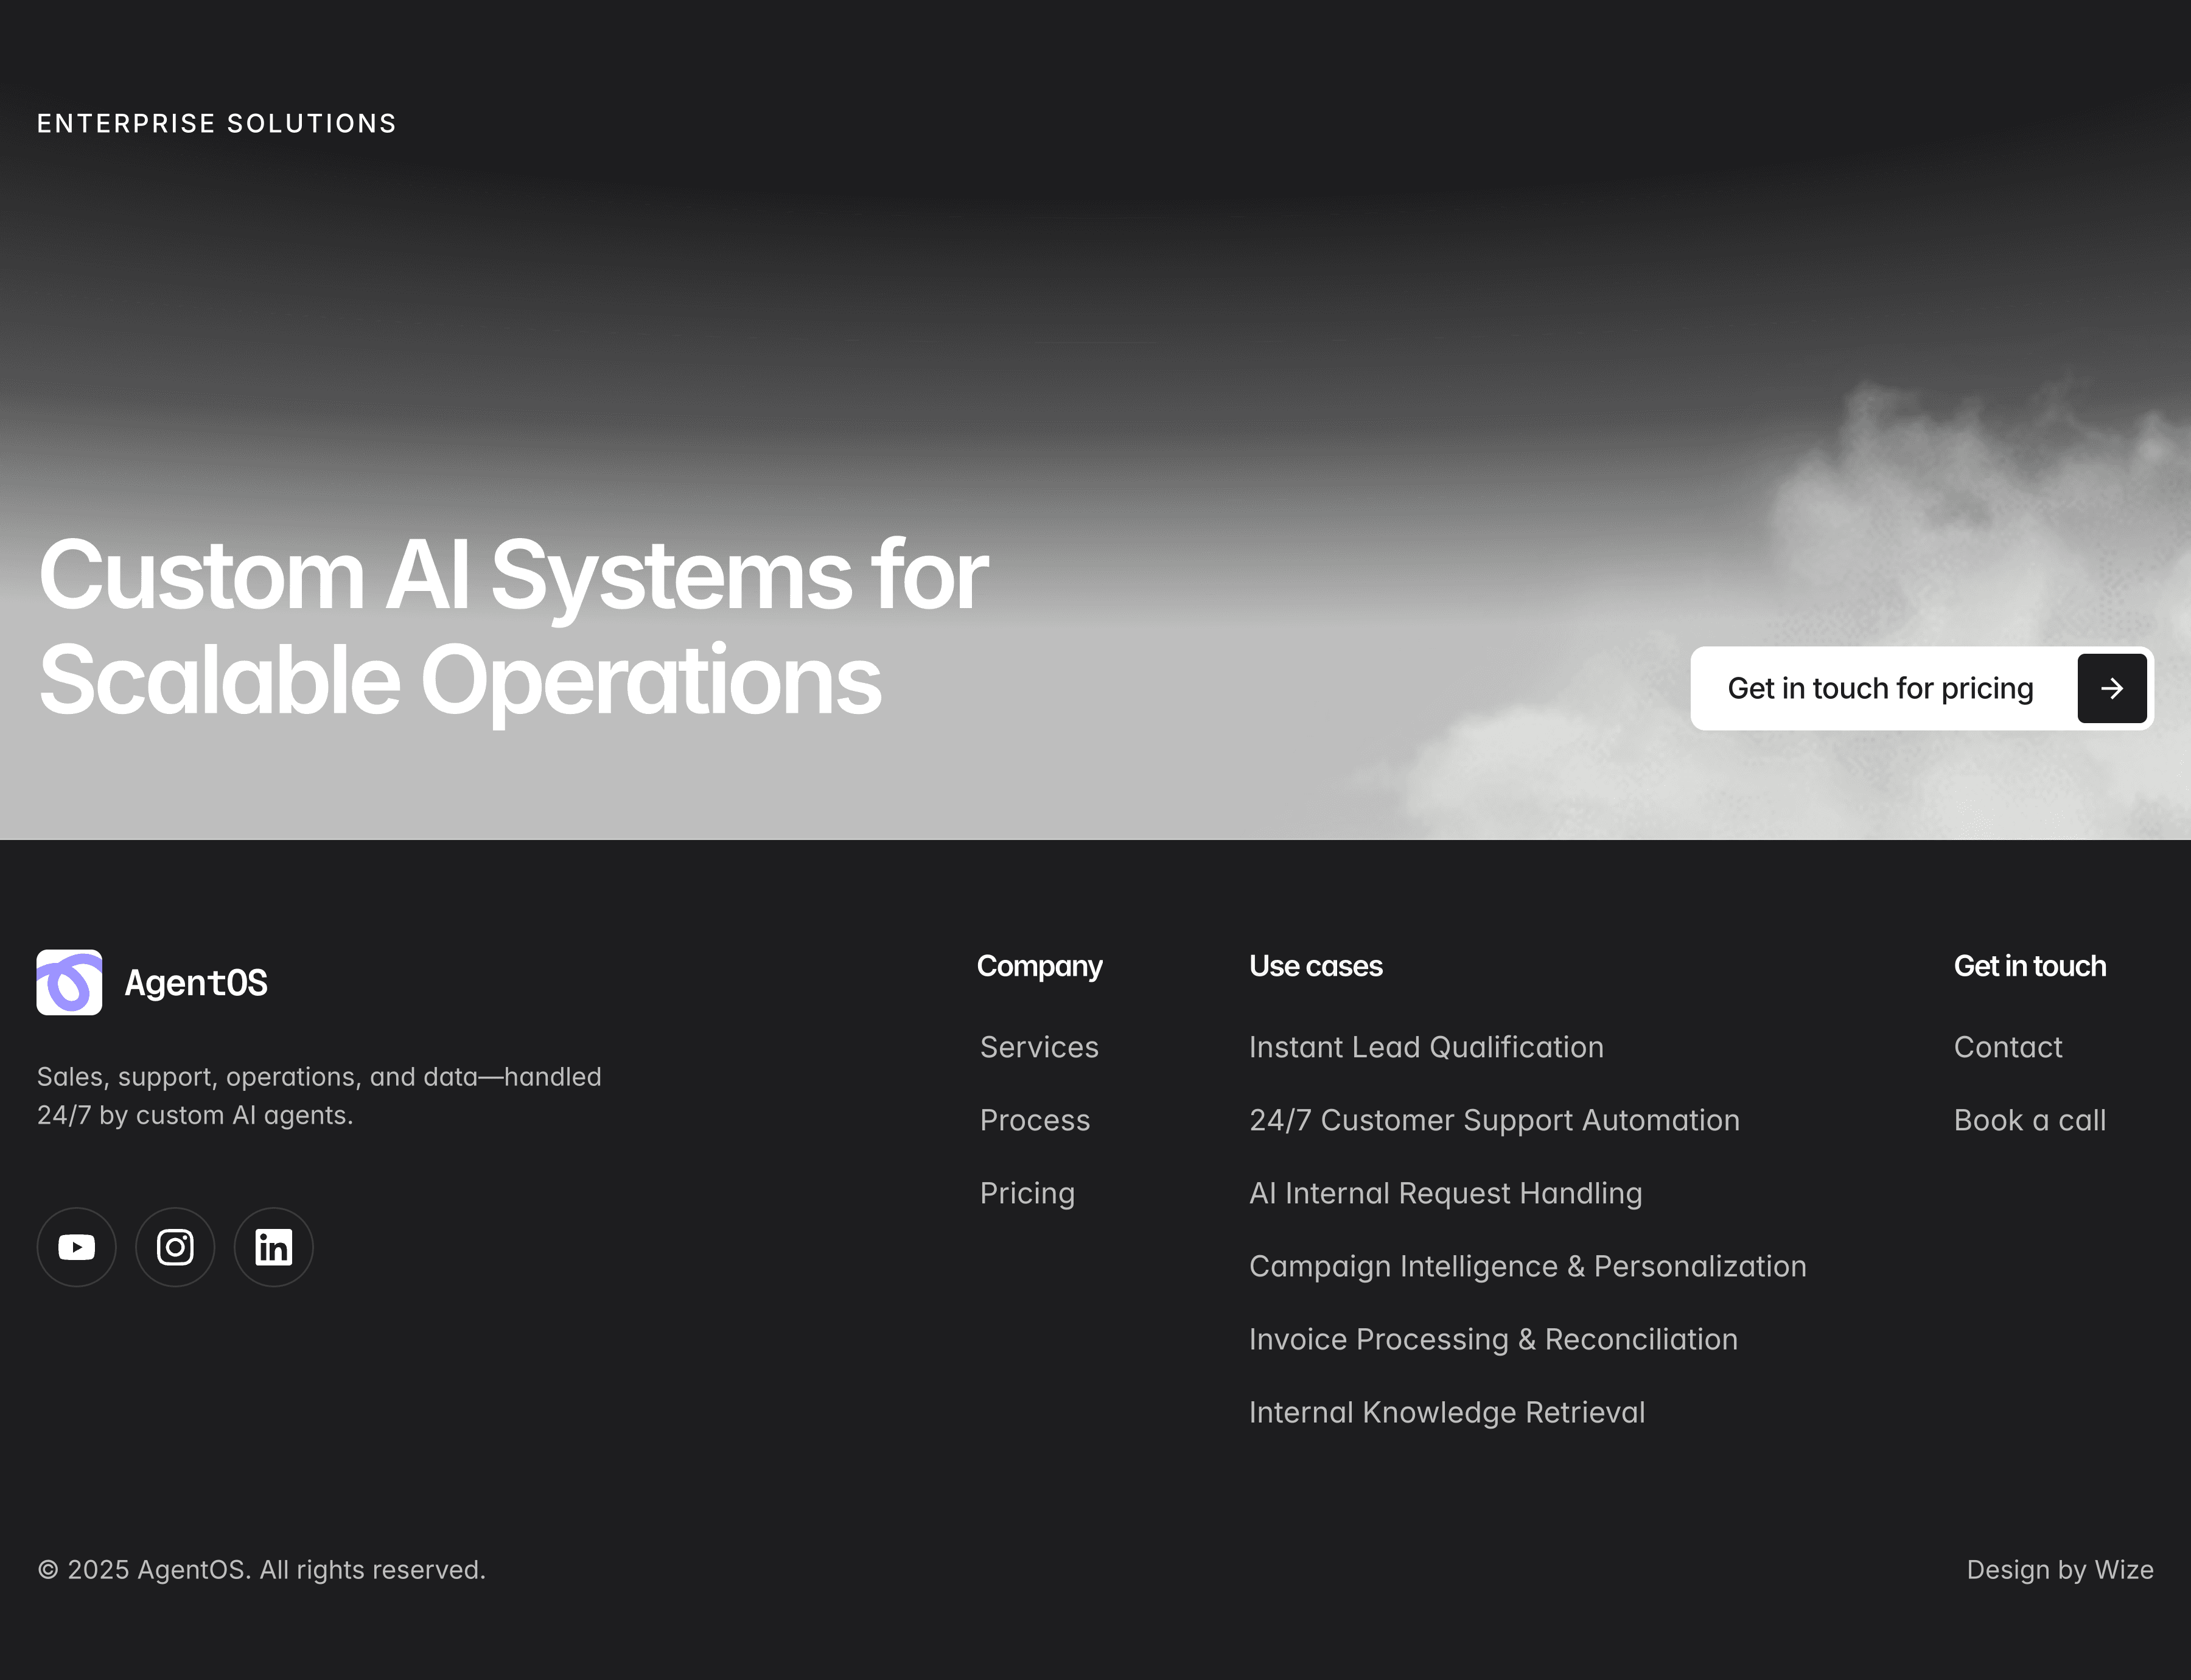Go to the Process page link
The width and height of the screenshot is (2191, 1680).
[1034, 1120]
